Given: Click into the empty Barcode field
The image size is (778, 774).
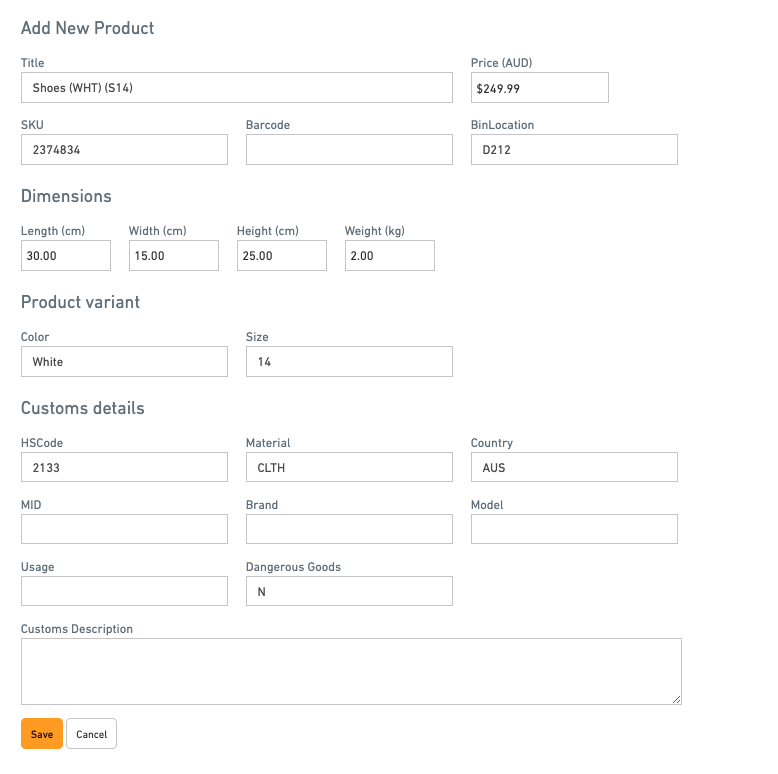Looking at the screenshot, I should [x=349, y=150].
